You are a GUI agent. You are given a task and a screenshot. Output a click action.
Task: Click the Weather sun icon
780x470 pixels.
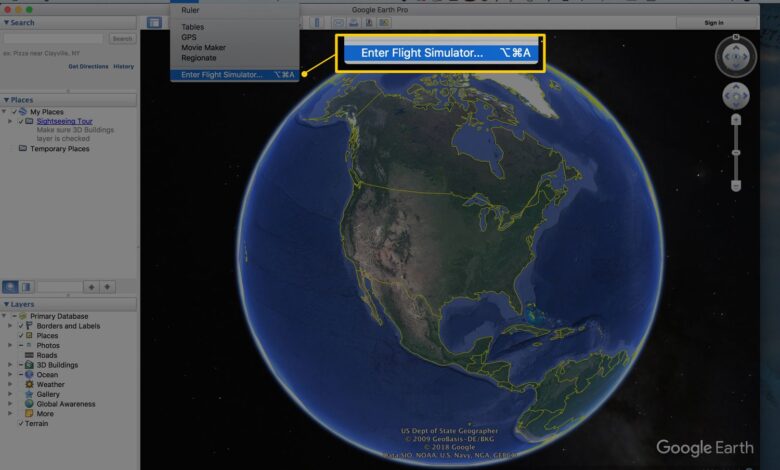[x=29, y=384]
